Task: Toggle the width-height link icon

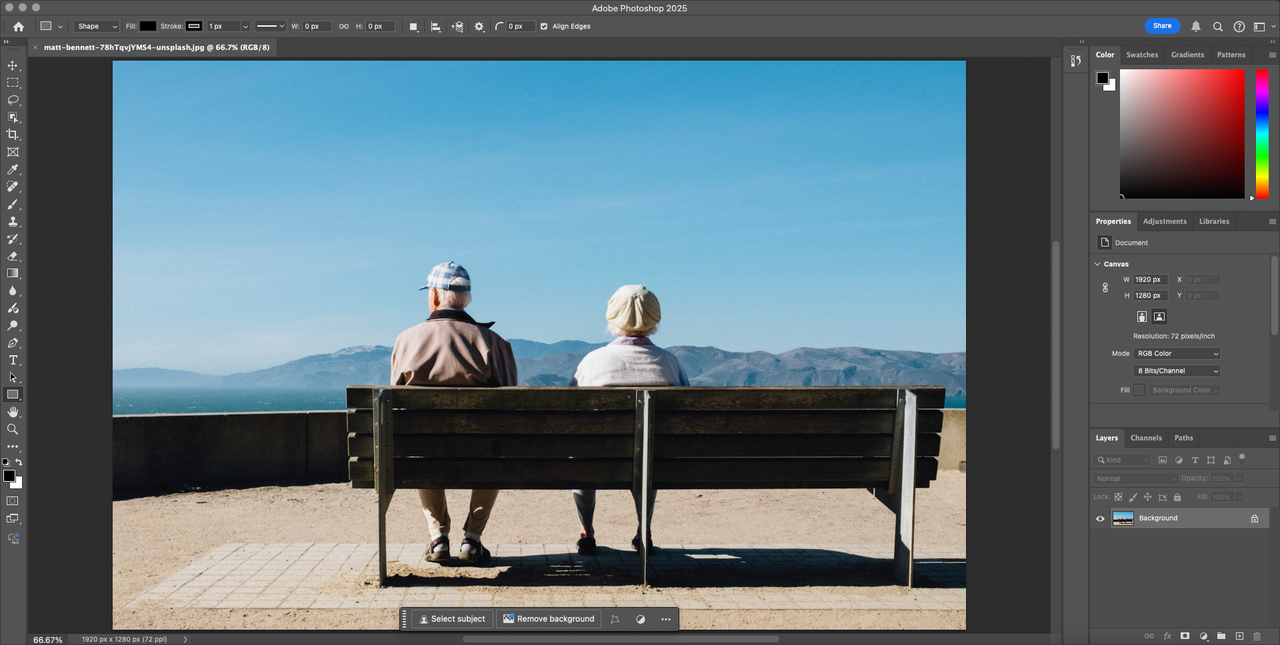Action: click(x=344, y=26)
